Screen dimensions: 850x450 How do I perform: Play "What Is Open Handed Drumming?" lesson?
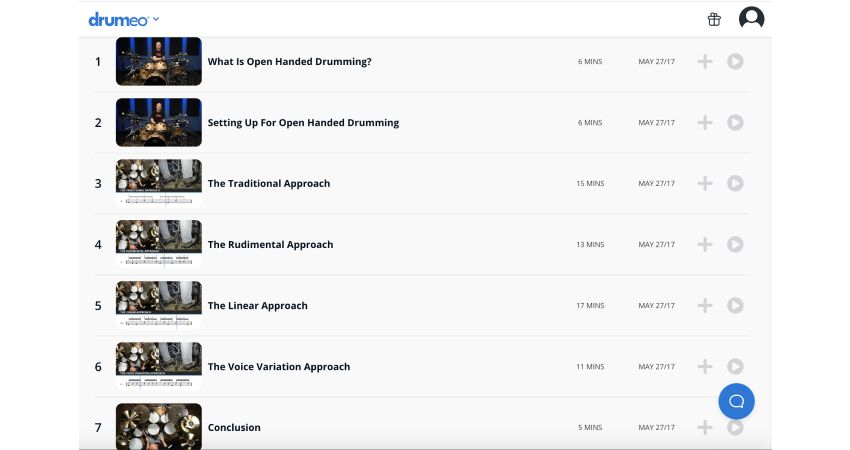pyautogui.click(x=735, y=62)
